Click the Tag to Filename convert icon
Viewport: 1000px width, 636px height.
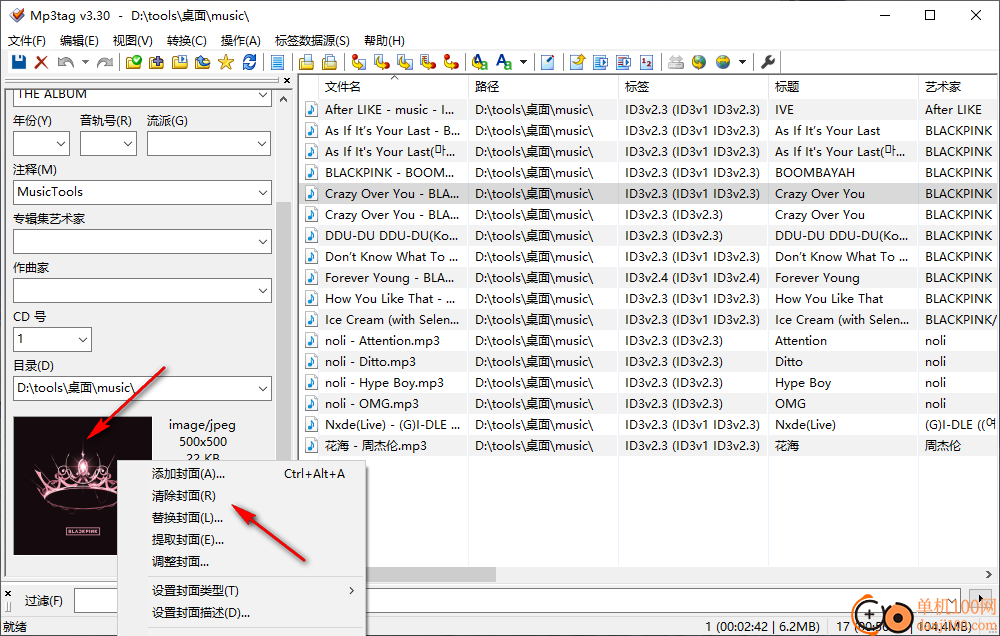click(x=358, y=62)
